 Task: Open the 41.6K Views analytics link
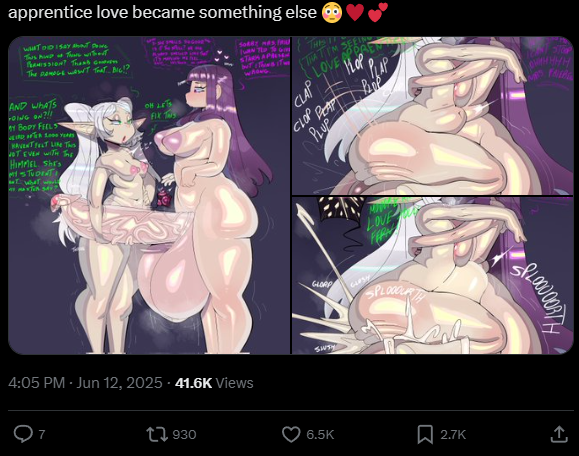(x=214, y=383)
